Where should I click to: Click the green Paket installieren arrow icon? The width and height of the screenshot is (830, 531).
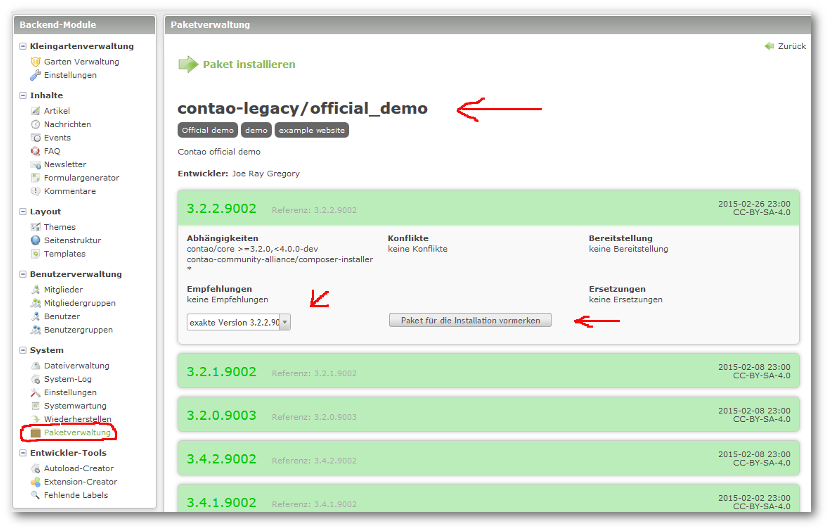[x=188, y=65]
